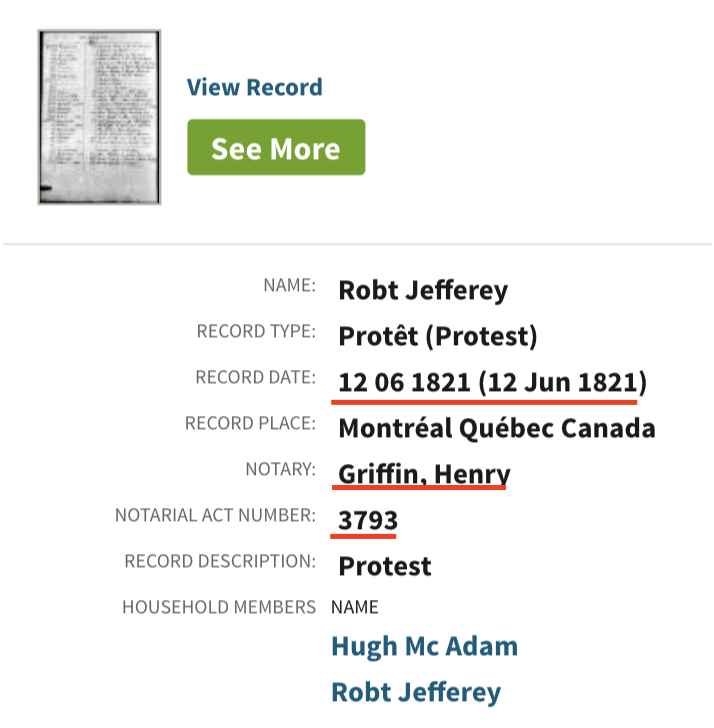Open the document image thumbnail
714x728 pixels.
[99, 117]
